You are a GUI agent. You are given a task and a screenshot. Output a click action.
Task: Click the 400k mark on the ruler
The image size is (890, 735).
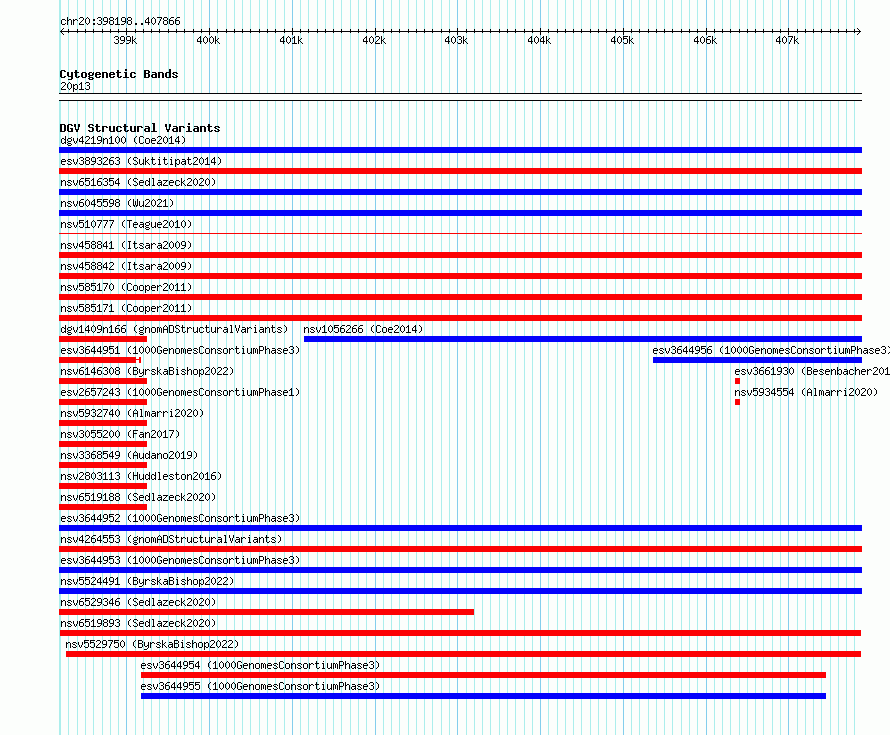tap(208, 40)
